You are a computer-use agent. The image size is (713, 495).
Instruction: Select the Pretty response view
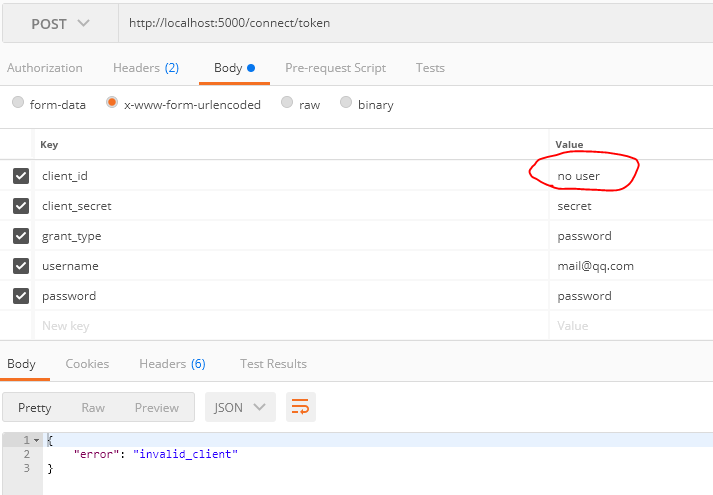(35, 408)
